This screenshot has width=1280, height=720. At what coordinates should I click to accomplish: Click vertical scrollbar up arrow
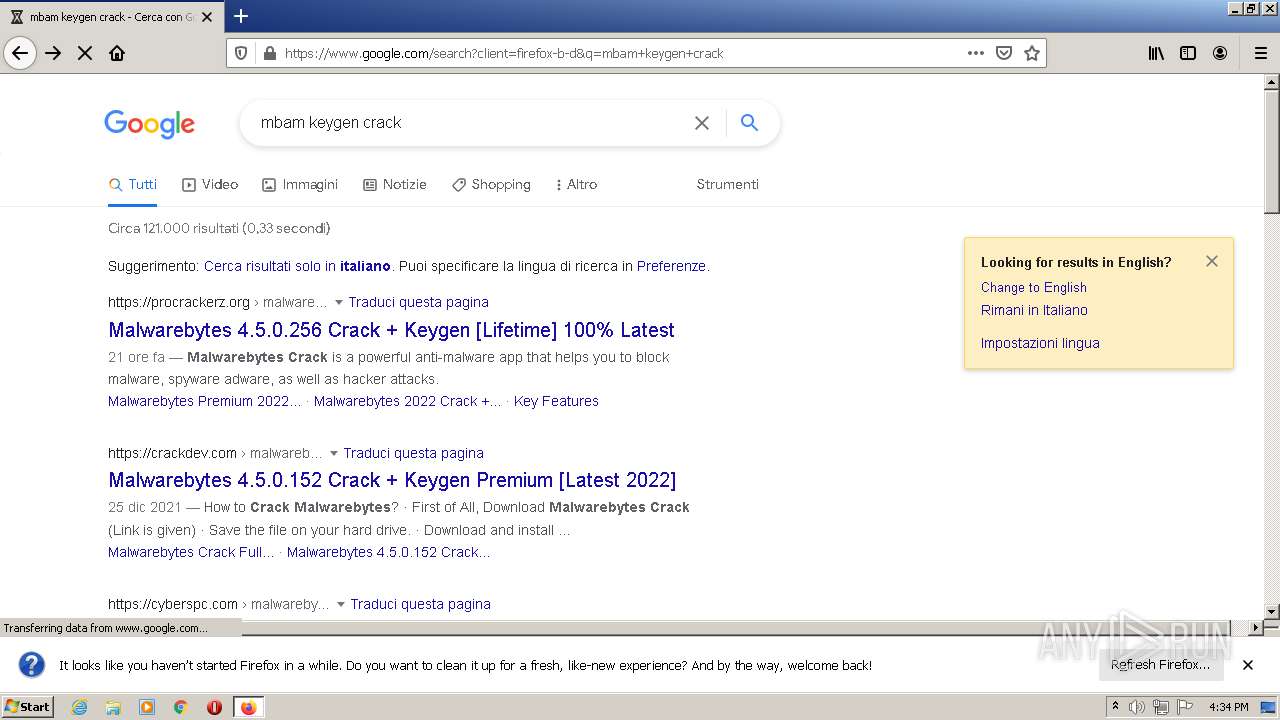(x=1272, y=83)
